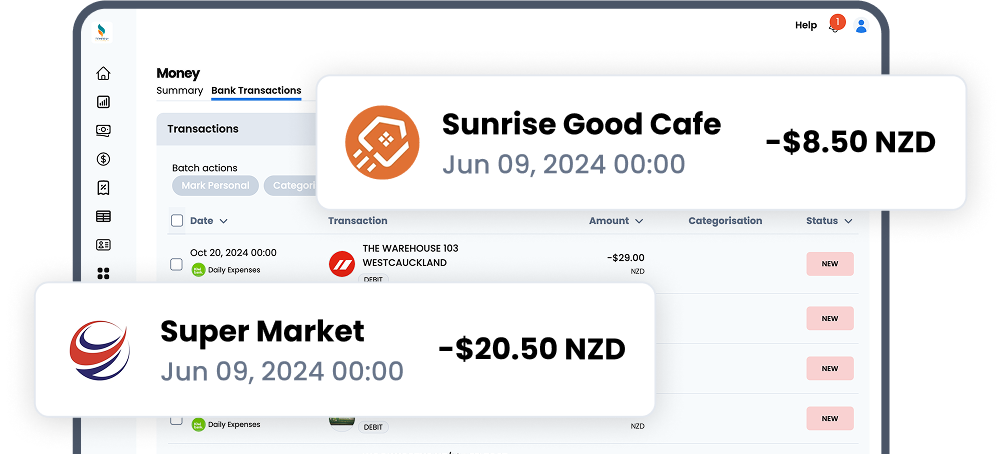Click the table grid sidebar icon
This screenshot has width=1001, height=454.
click(103, 216)
